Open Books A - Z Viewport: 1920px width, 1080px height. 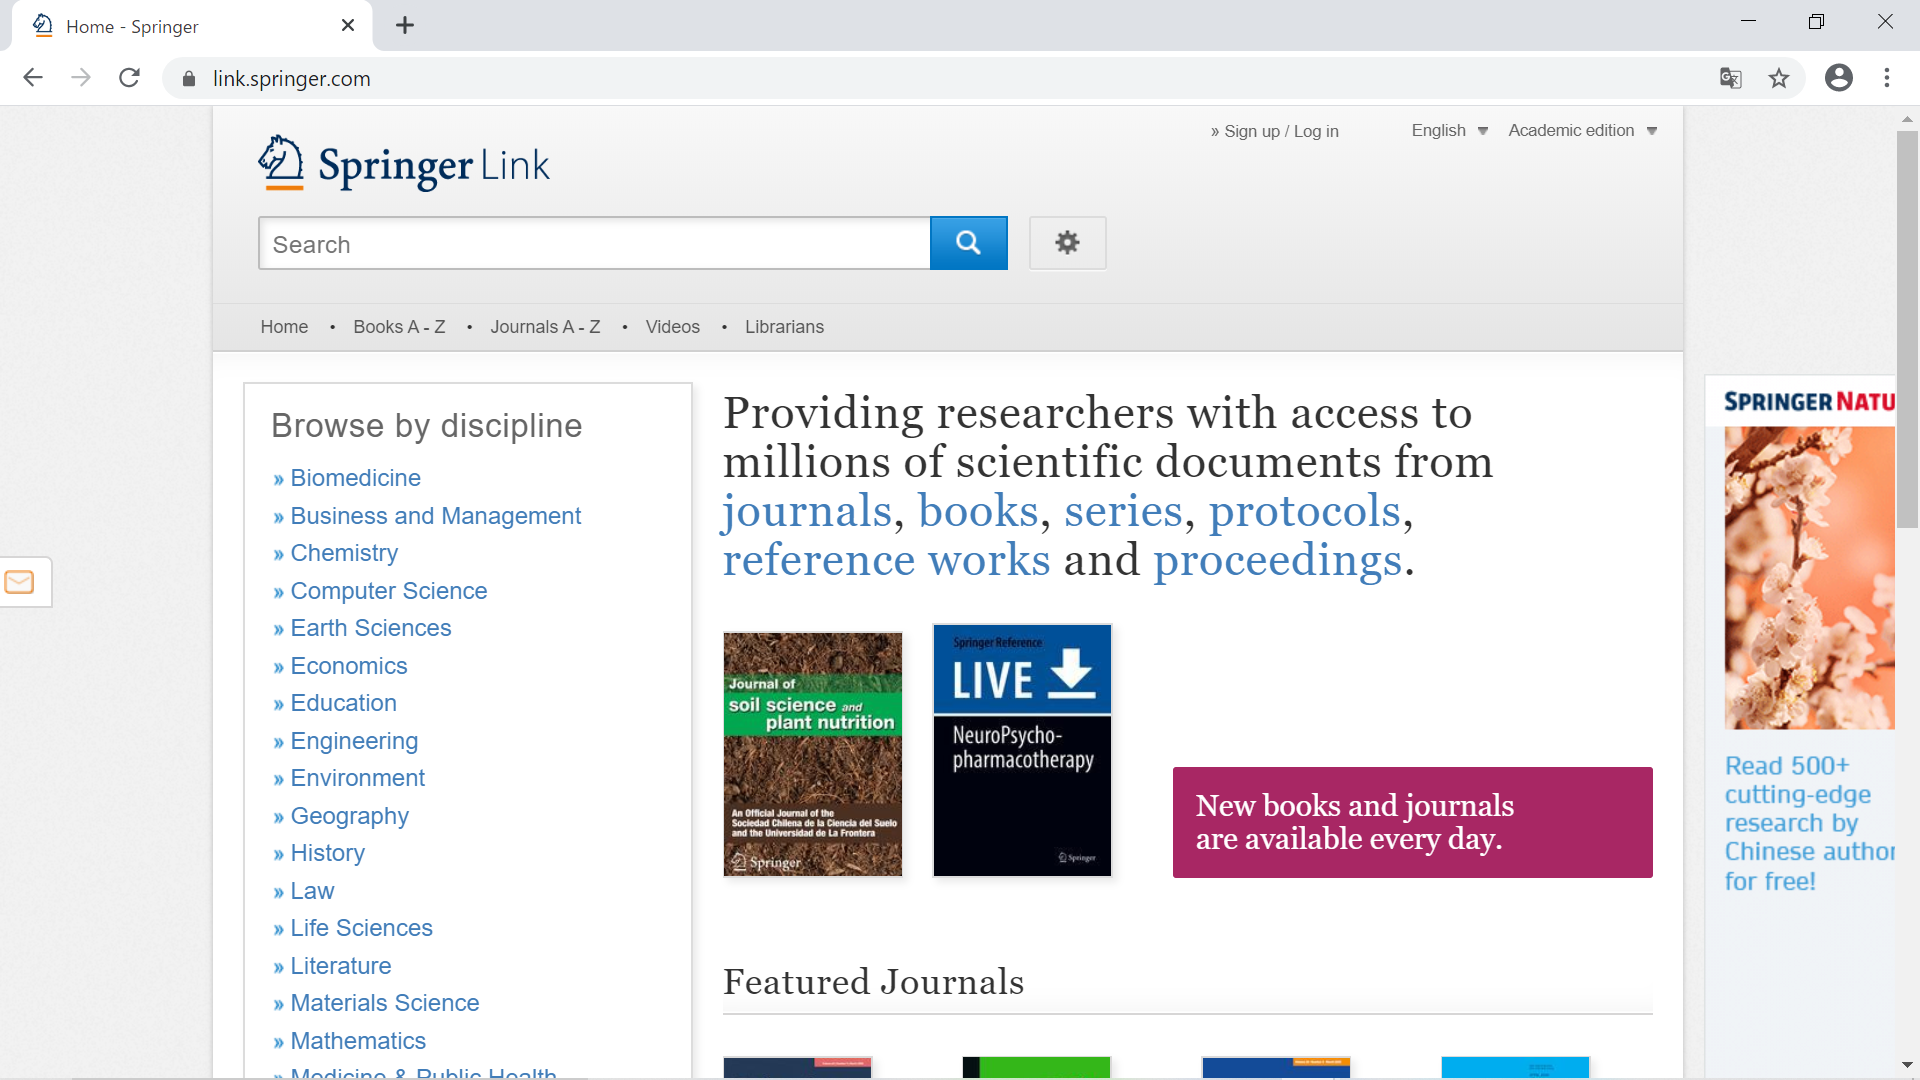tap(399, 327)
